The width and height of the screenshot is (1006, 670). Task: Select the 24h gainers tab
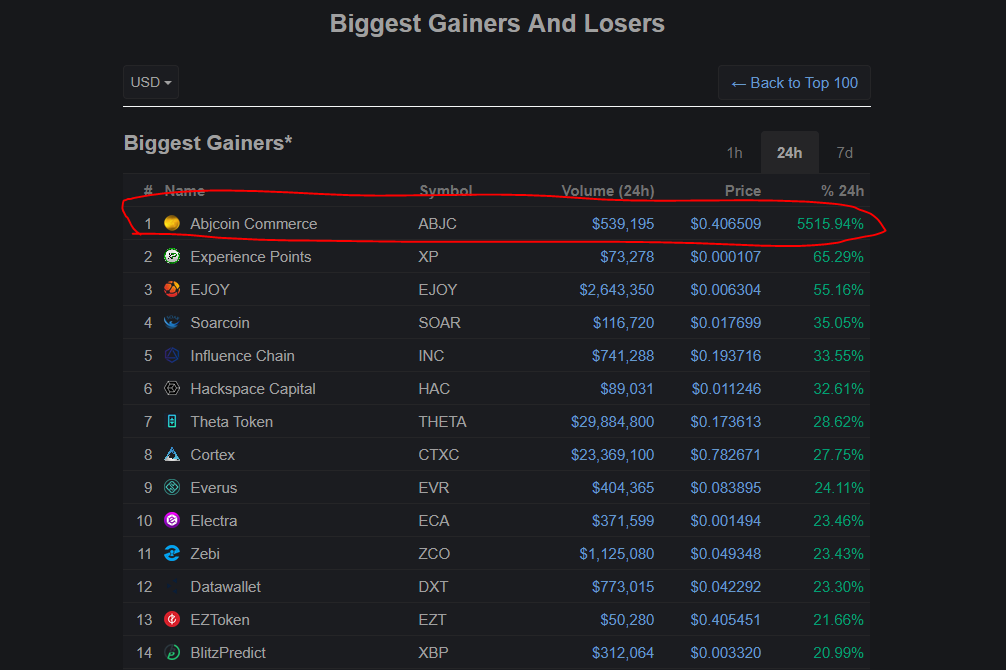(789, 153)
